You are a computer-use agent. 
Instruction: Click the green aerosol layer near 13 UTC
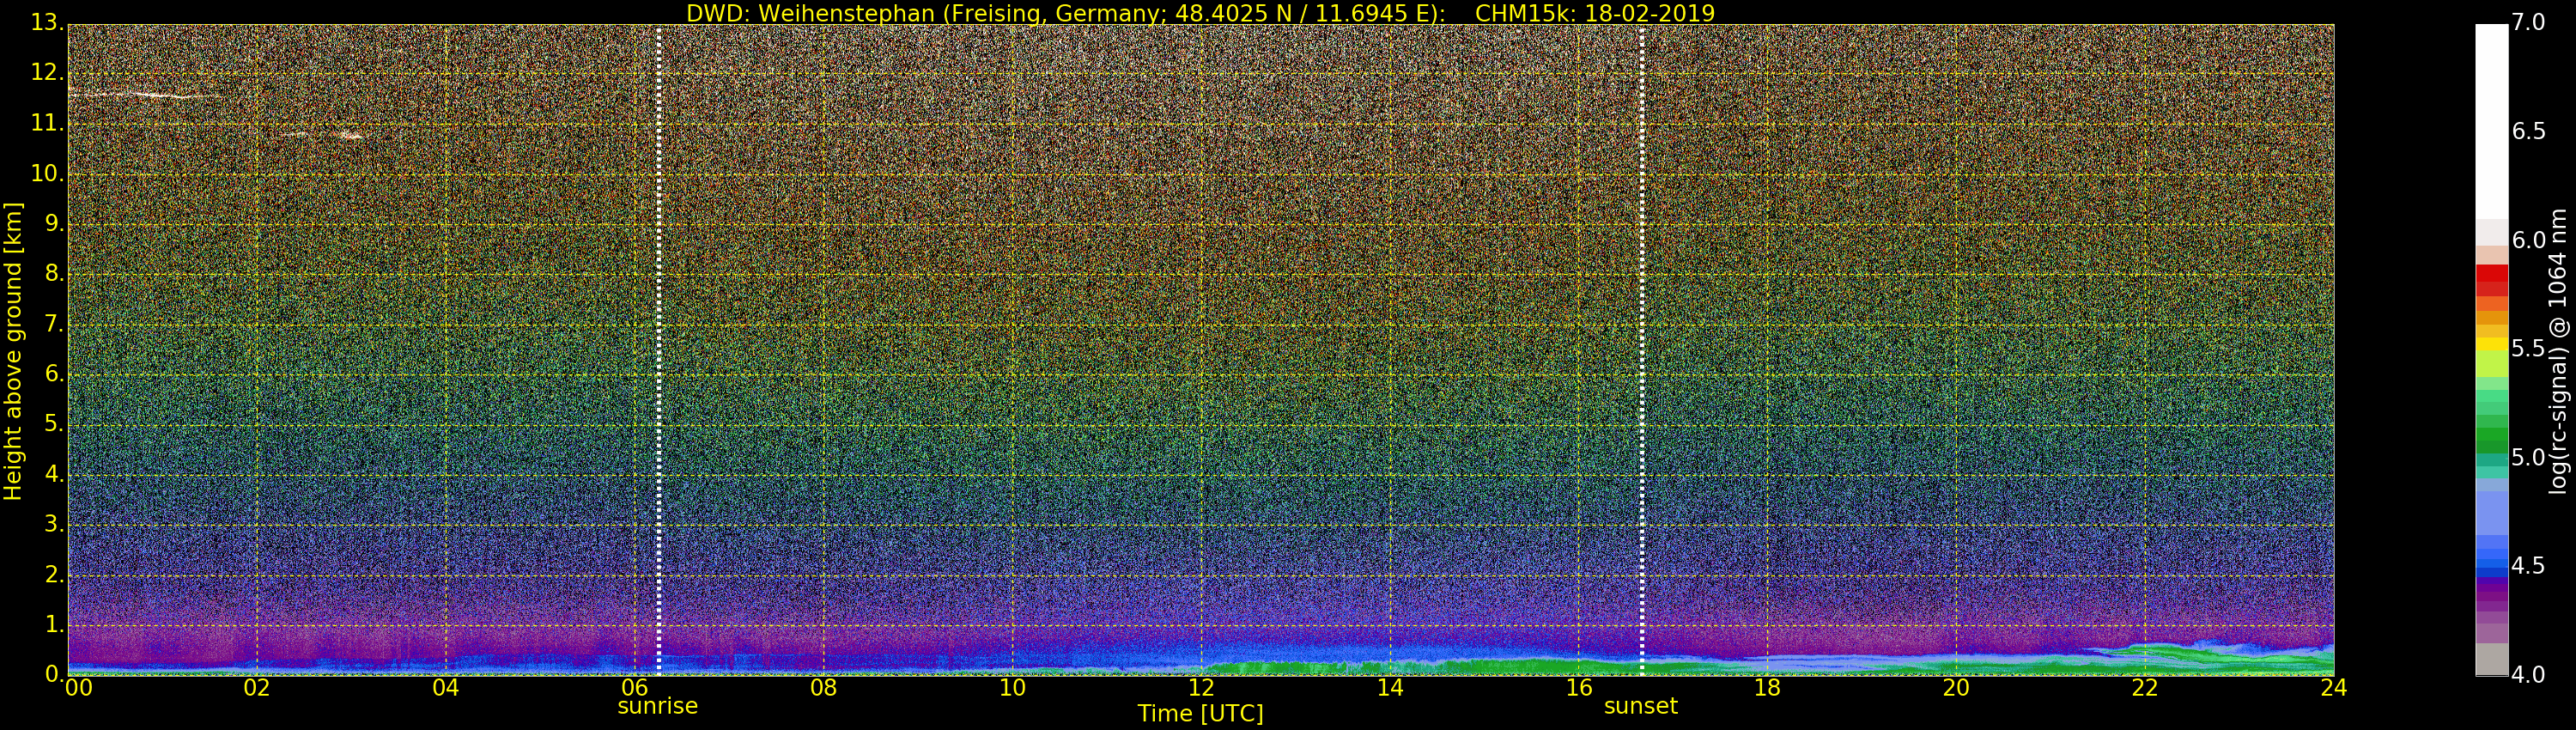coord(1300,666)
